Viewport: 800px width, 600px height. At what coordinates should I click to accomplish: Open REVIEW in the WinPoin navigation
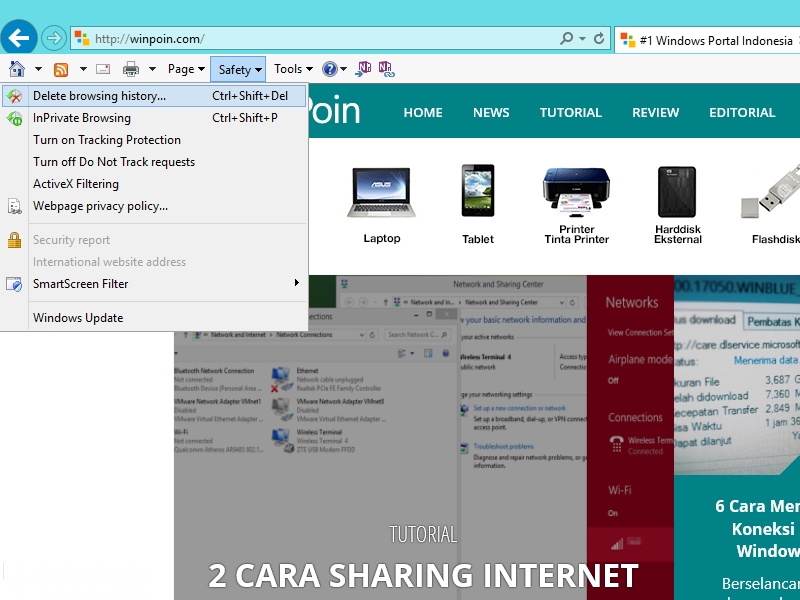click(x=655, y=112)
